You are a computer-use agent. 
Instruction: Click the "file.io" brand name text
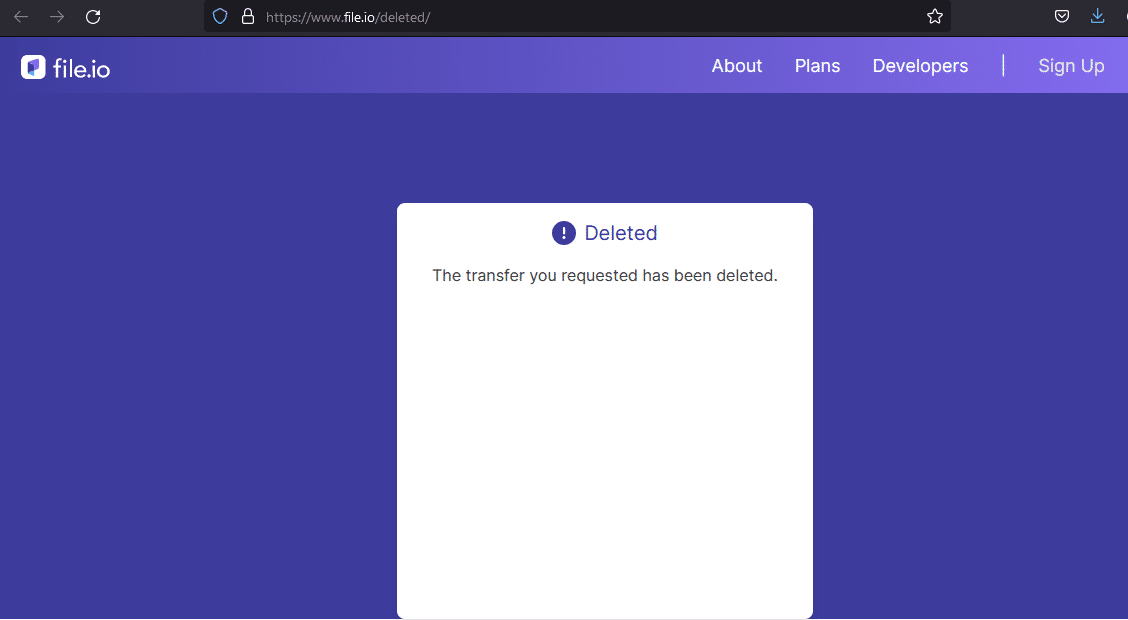click(79, 66)
